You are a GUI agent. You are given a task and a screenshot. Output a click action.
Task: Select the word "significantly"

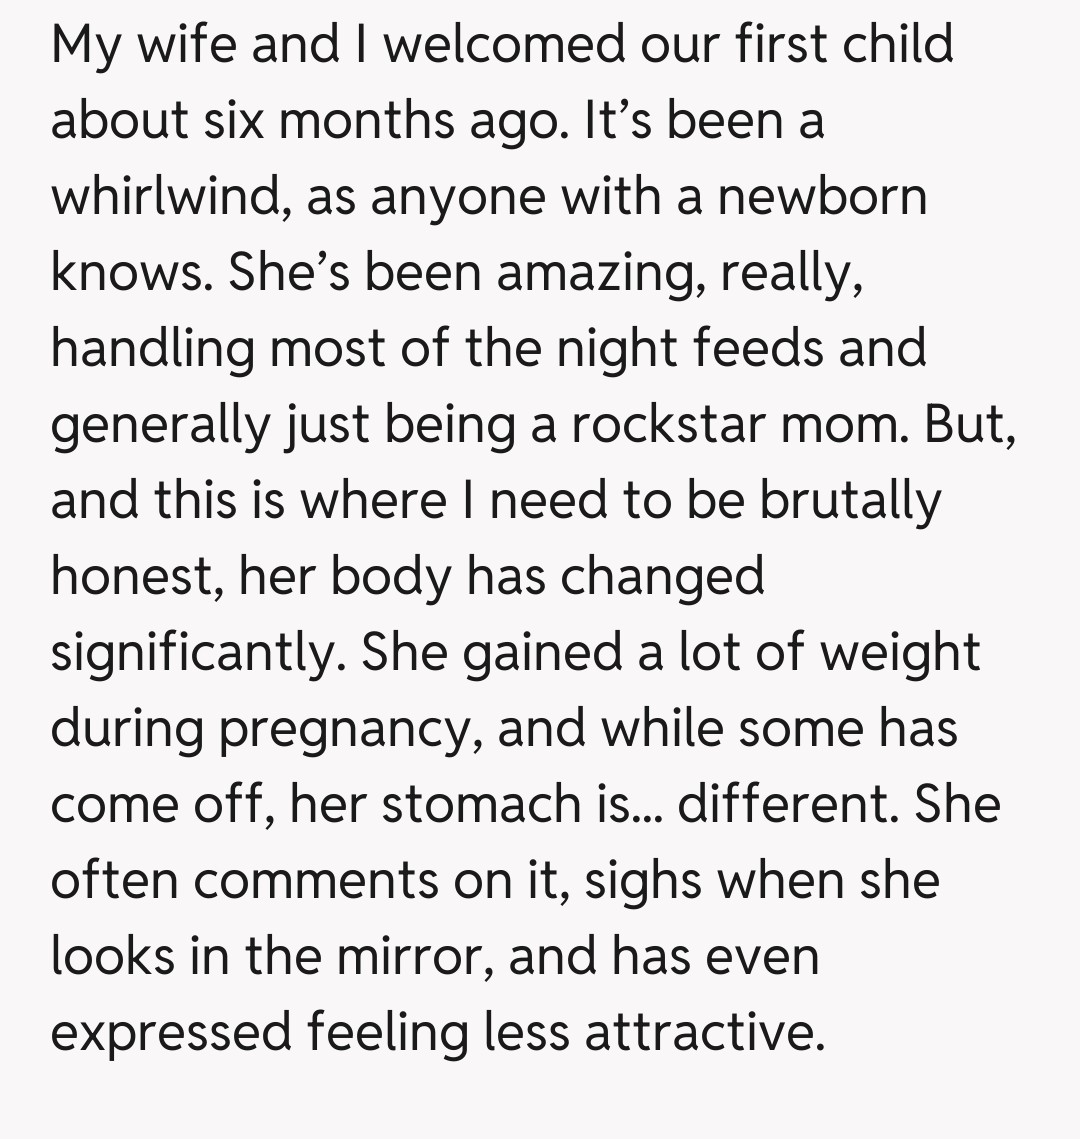[194, 653]
